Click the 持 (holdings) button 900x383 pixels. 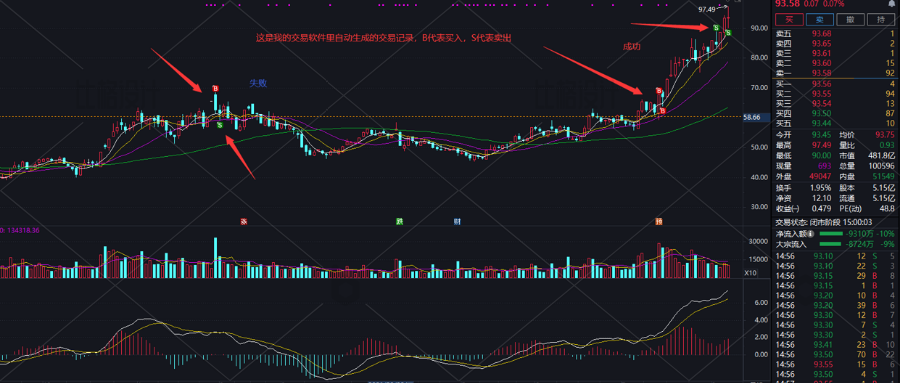(881, 20)
